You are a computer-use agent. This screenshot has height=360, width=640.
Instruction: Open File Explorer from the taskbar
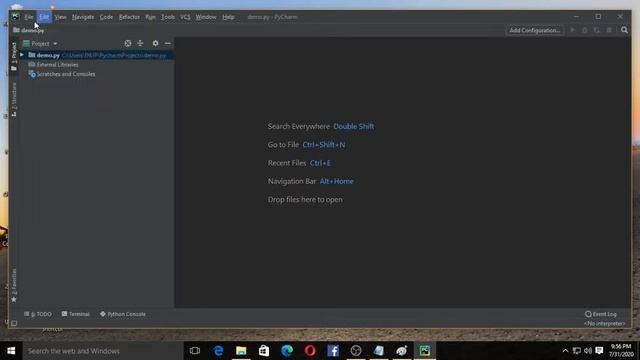(x=241, y=351)
